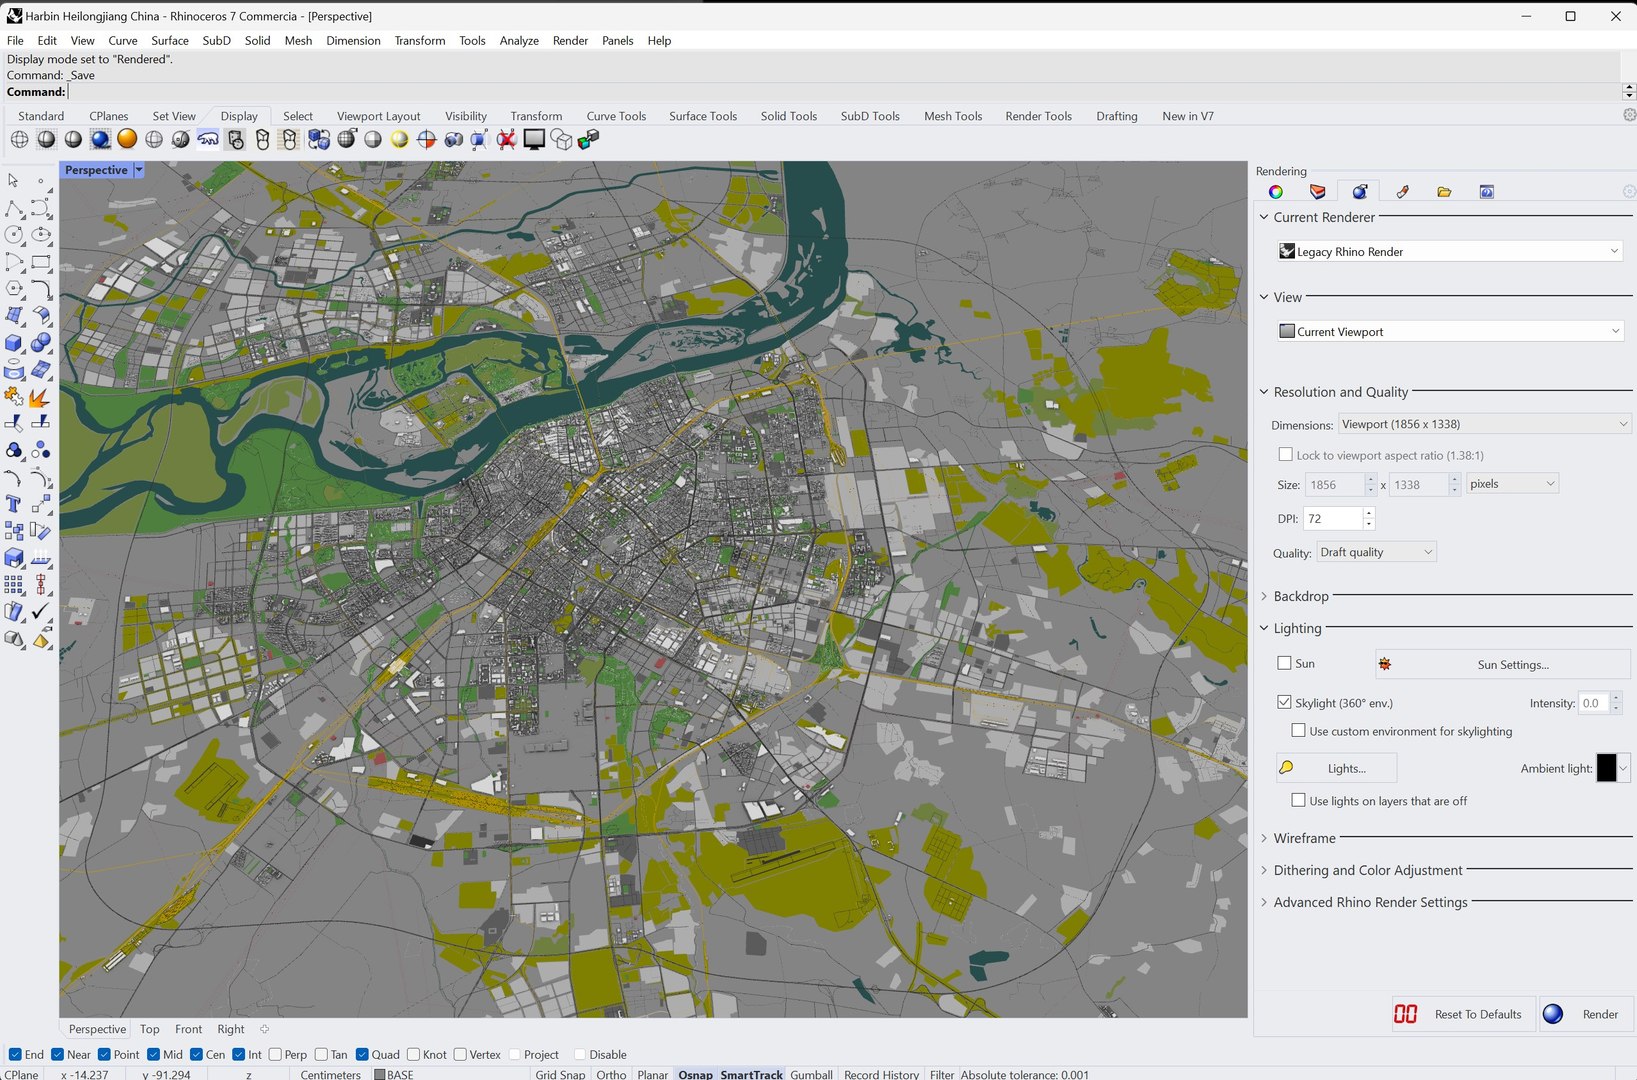Enable the Sun lighting checkbox
Image resolution: width=1637 pixels, height=1080 pixels.
pyautogui.click(x=1285, y=663)
